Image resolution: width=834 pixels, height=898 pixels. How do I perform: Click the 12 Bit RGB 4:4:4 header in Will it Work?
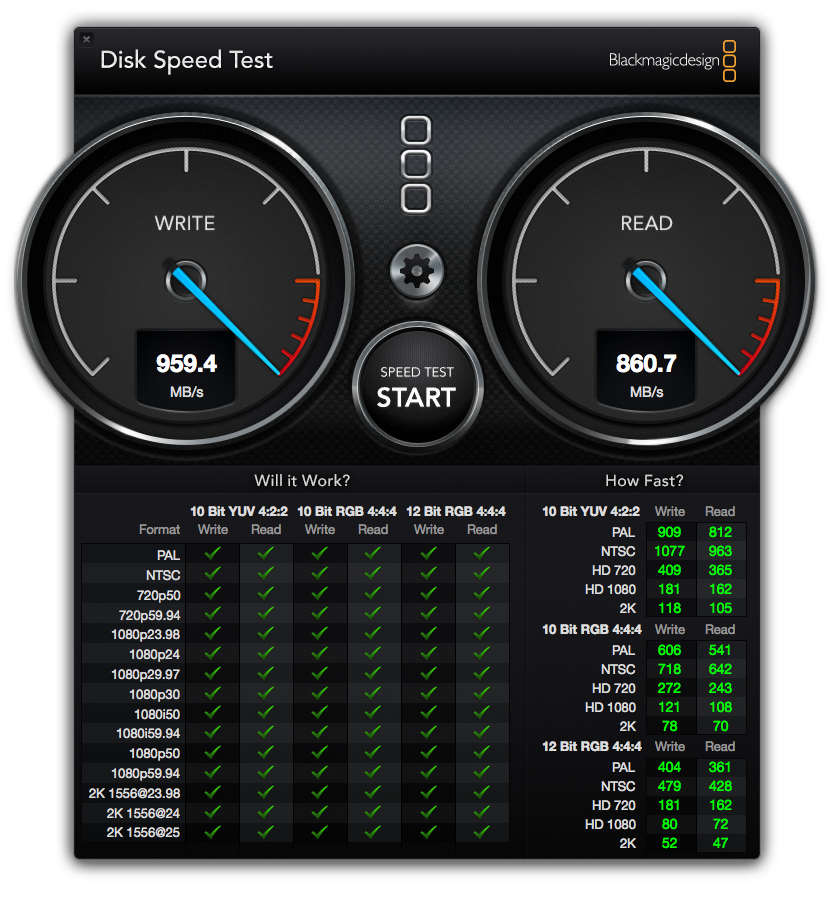pos(456,511)
